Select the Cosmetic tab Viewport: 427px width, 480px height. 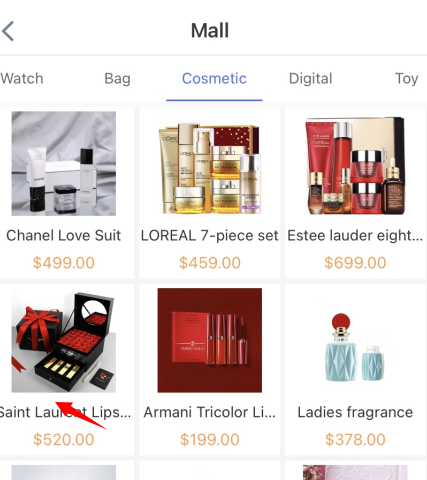click(214, 79)
